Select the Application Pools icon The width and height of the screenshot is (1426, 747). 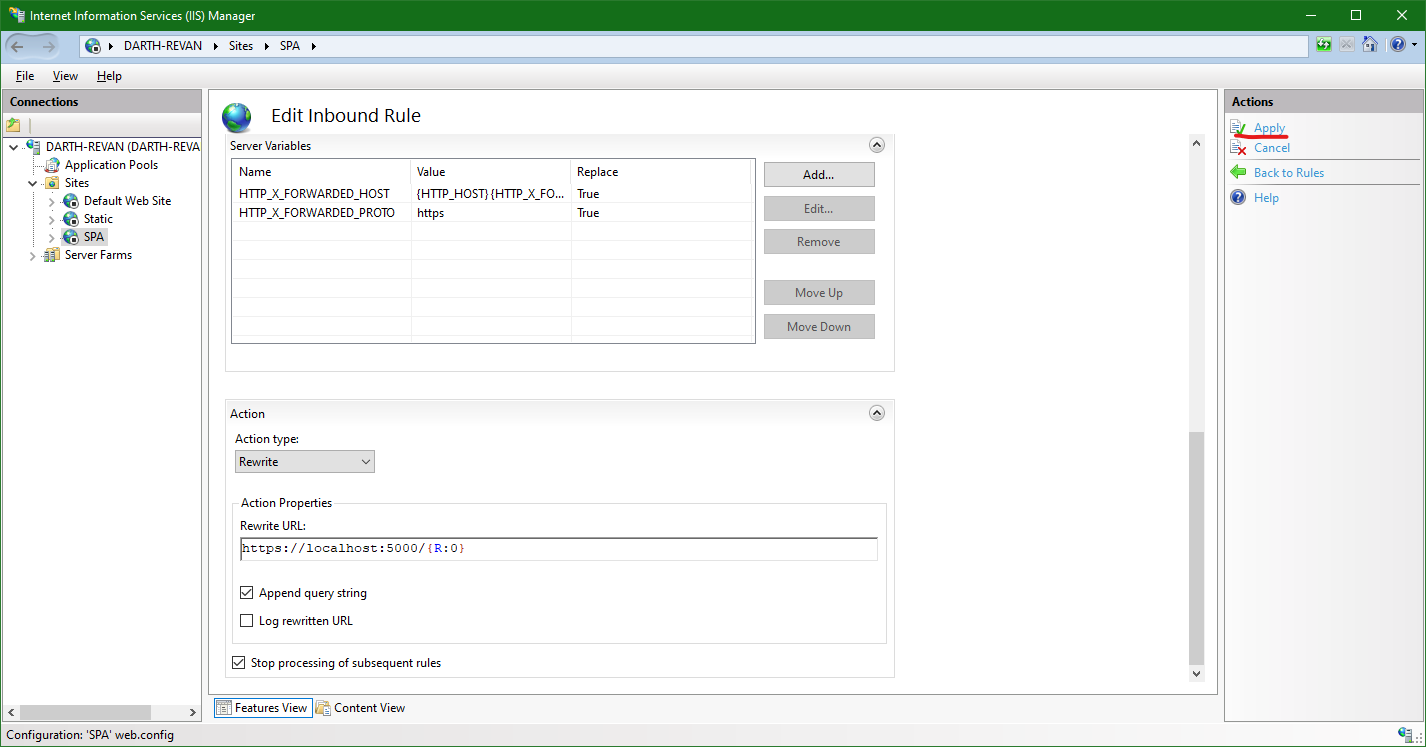[x=51, y=164]
